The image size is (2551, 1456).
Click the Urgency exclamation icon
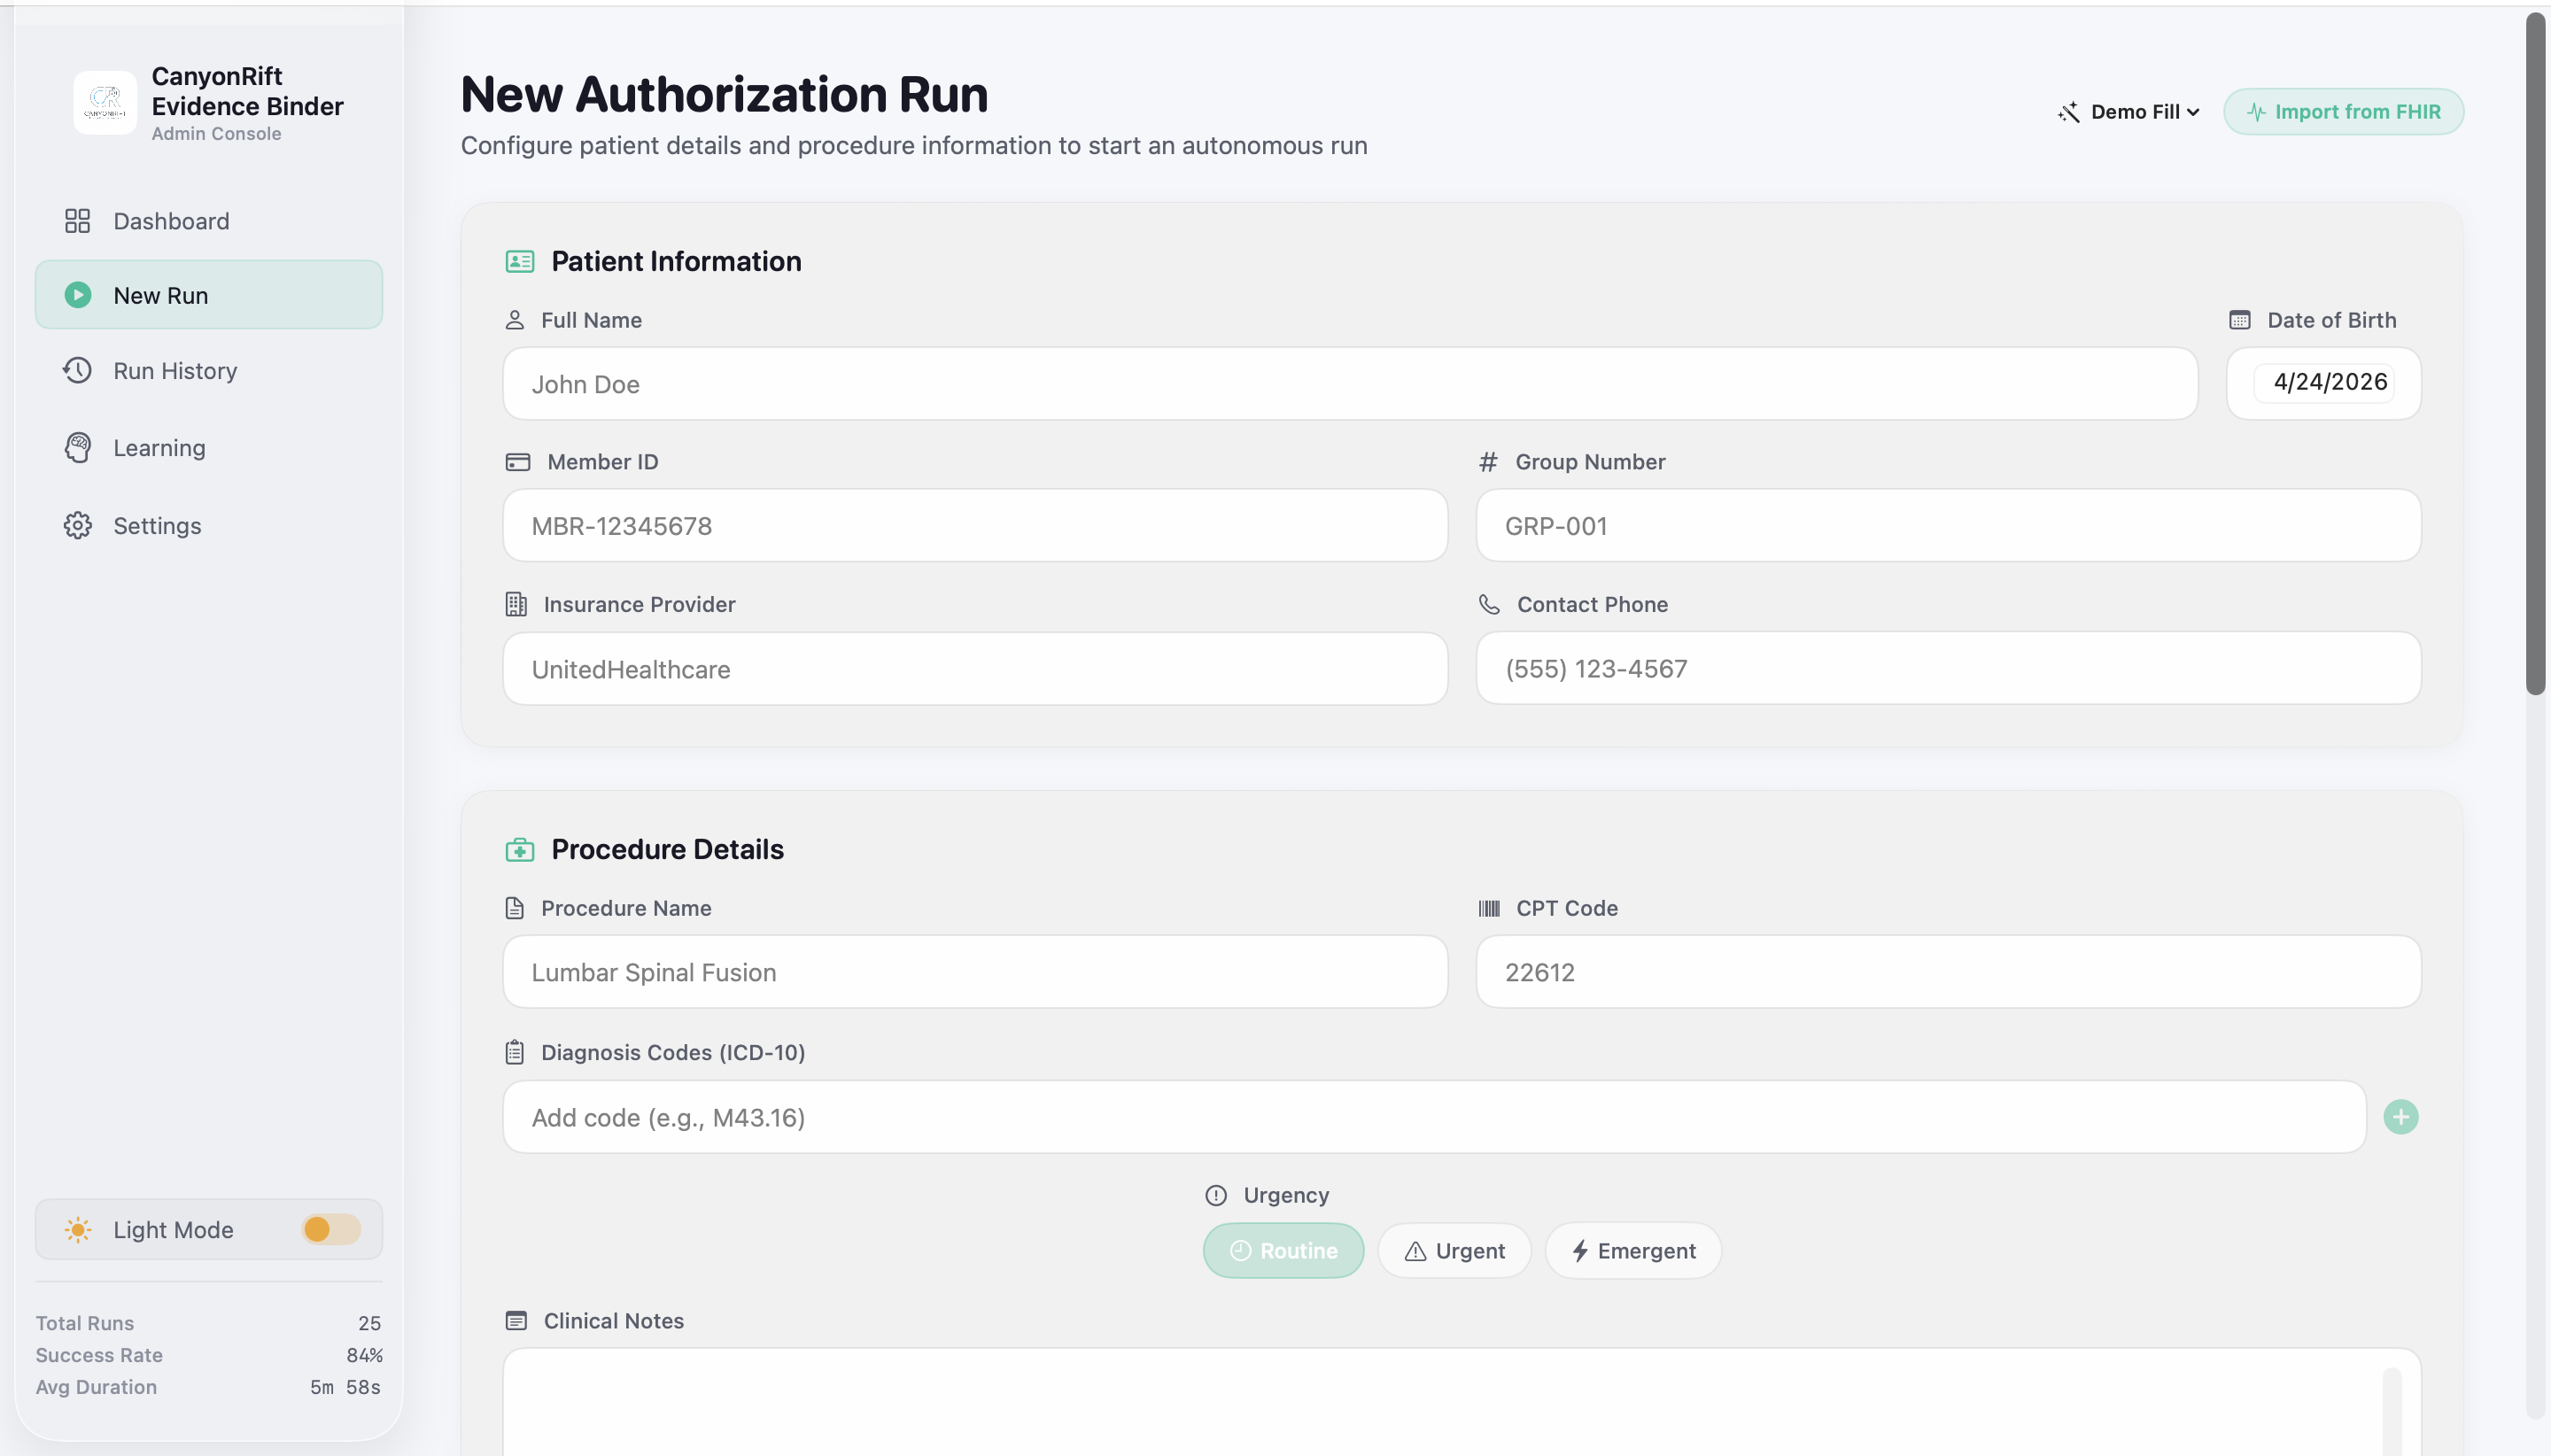[x=1216, y=1195]
